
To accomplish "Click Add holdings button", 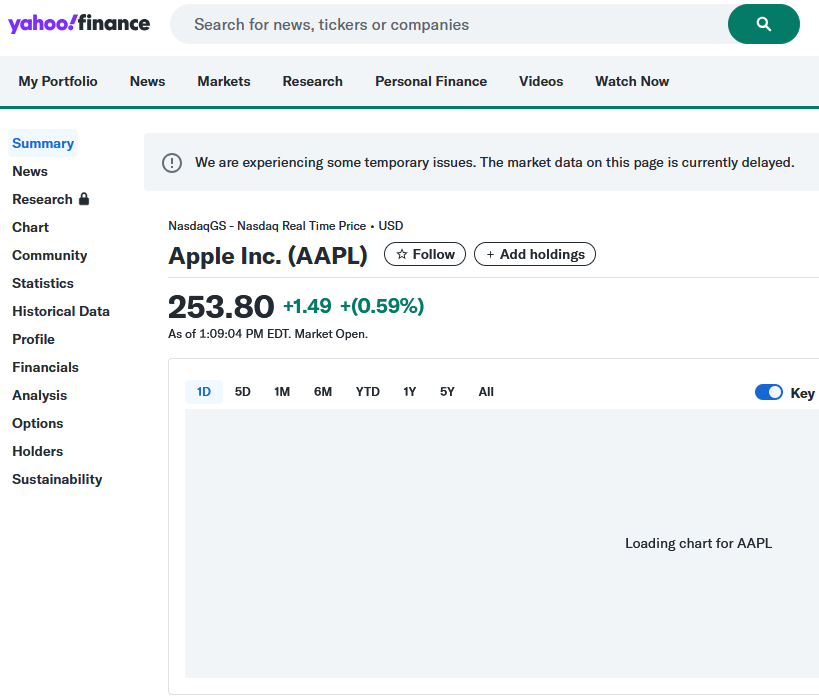I will [534, 254].
